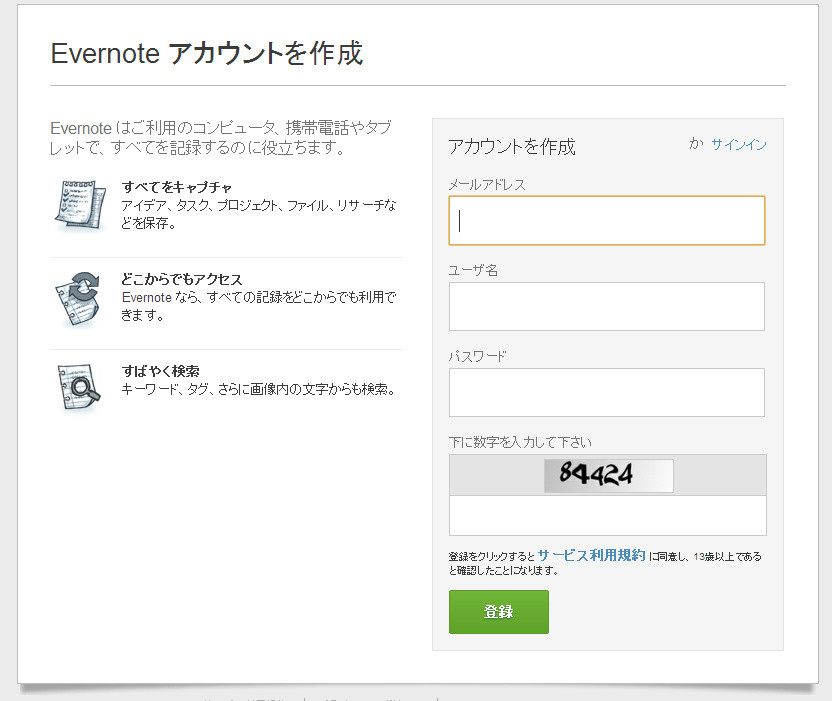
Task: Click the 下に数字を入力して下さい captcha label
Action: (x=522, y=442)
